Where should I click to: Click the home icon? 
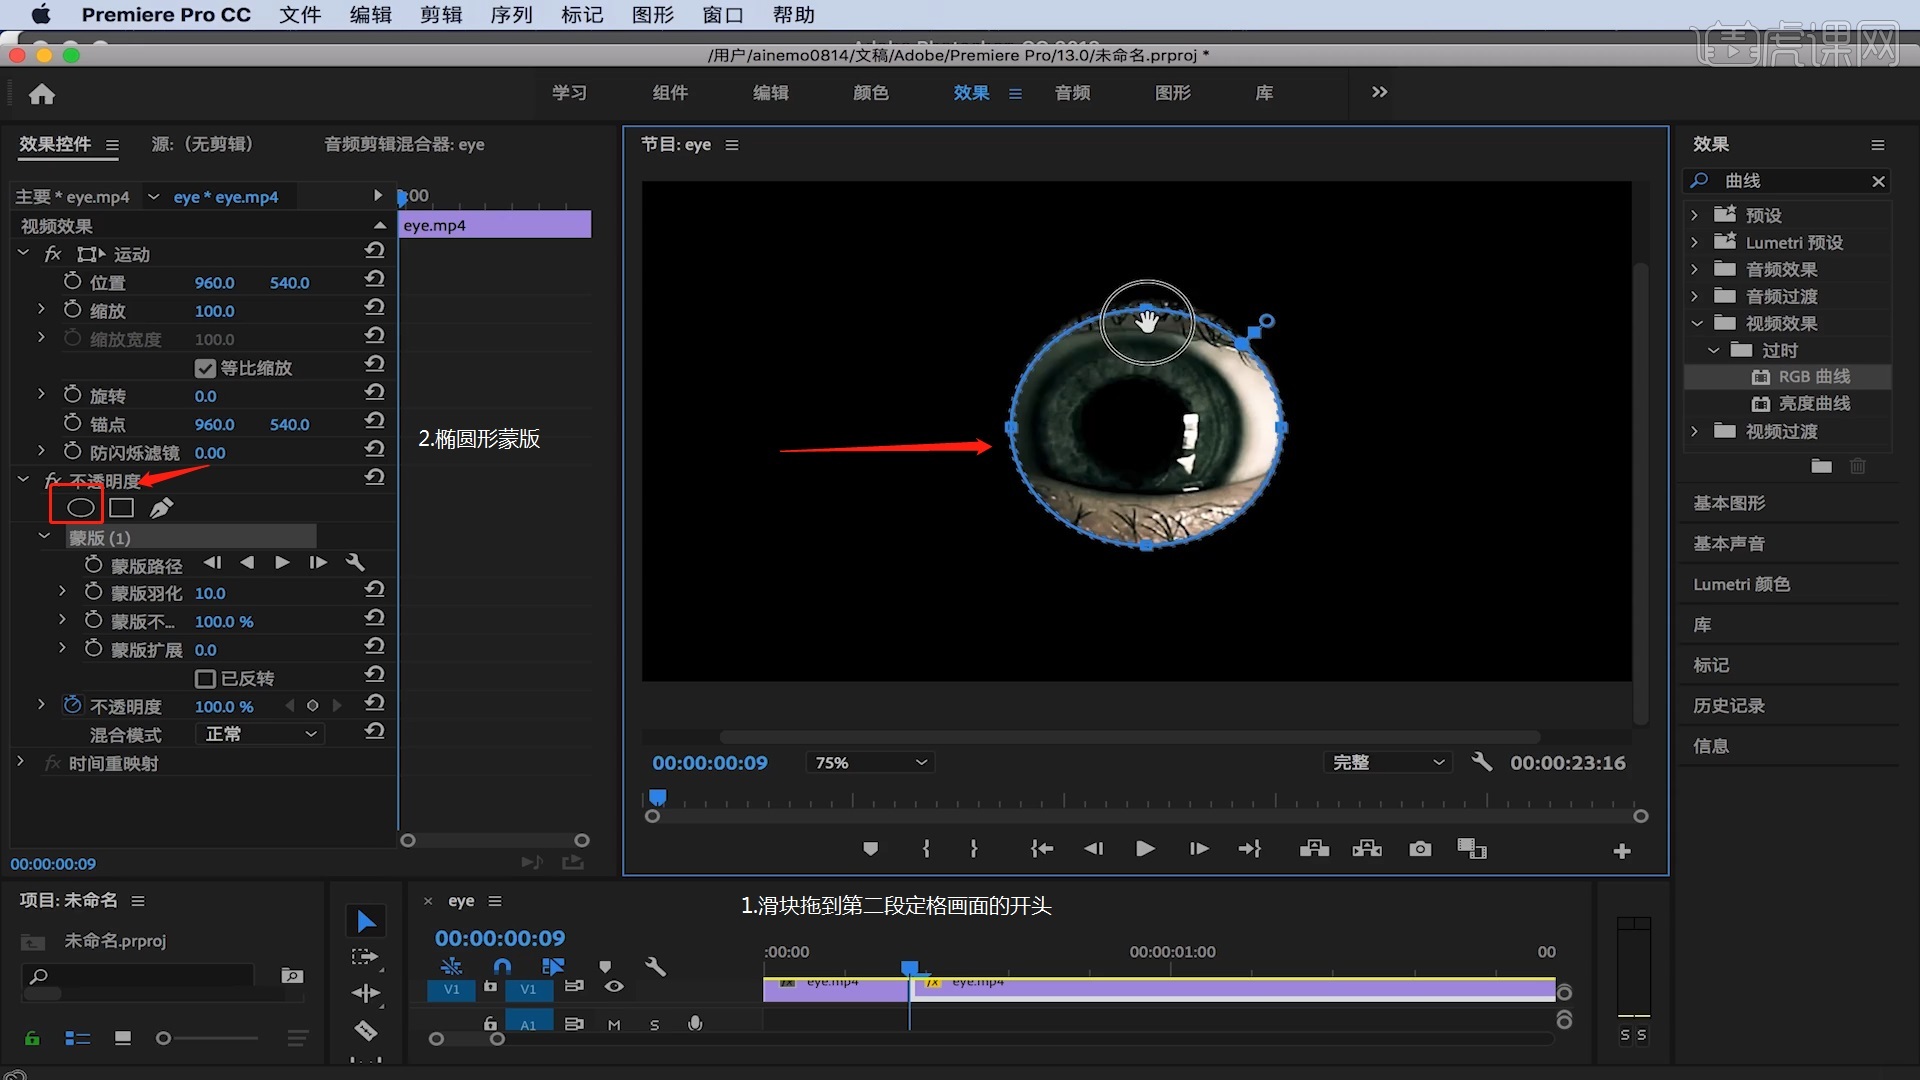42,94
